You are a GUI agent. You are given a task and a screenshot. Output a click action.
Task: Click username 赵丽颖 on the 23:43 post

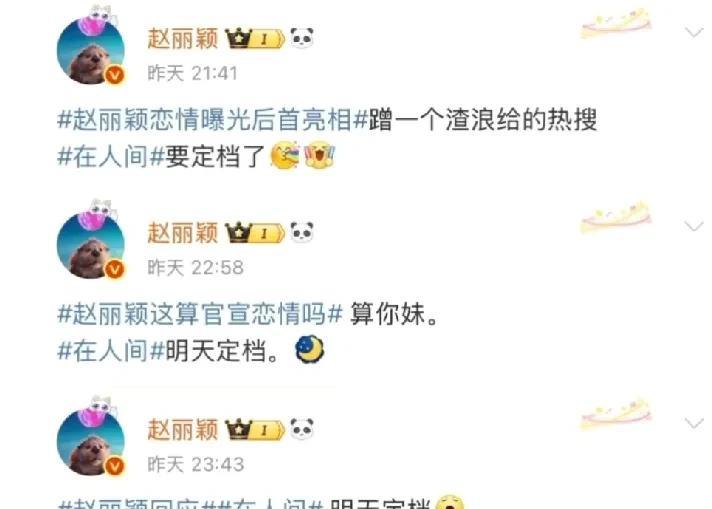tap(183, 430)
